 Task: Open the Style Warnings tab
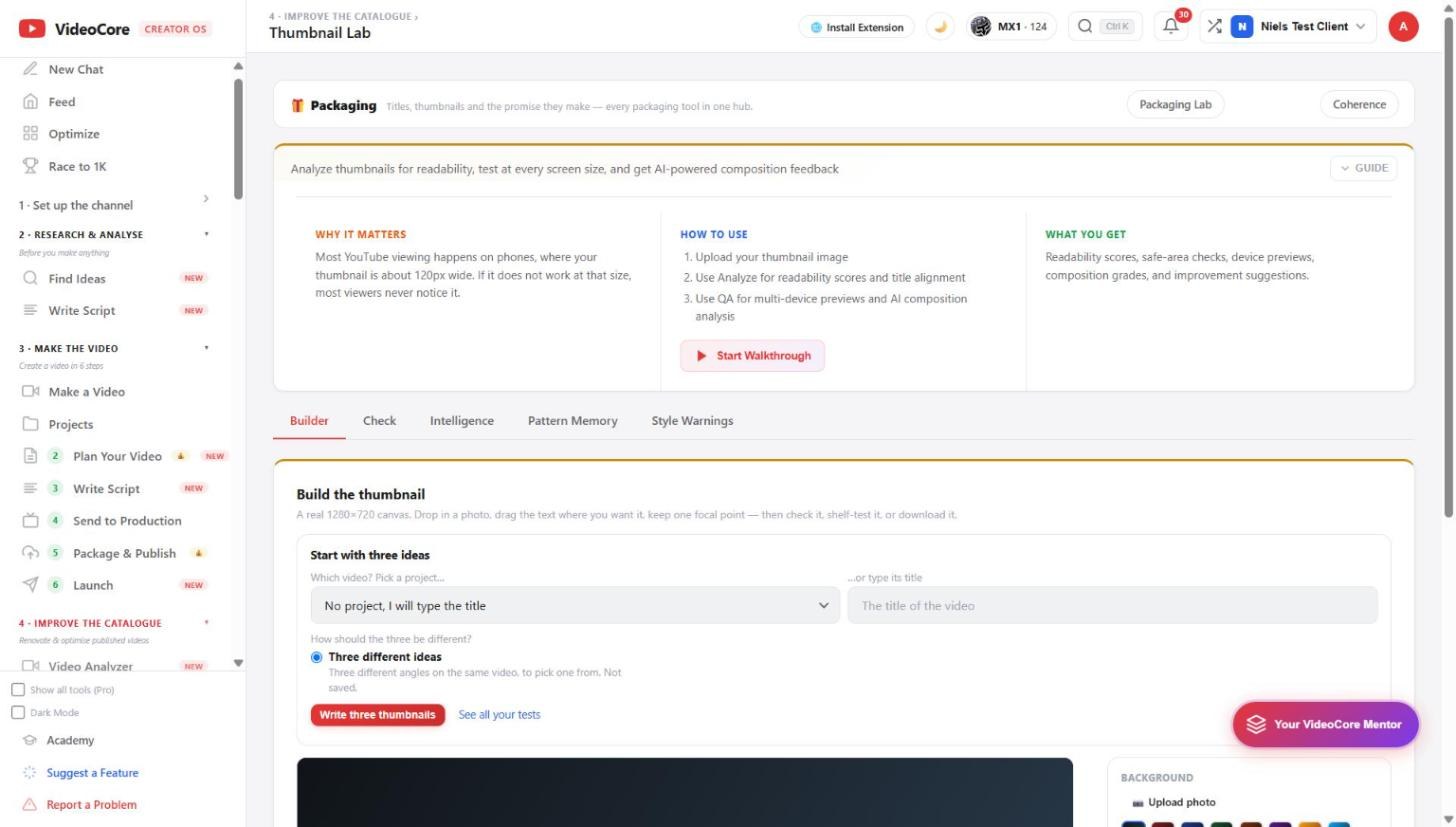pos(692,421)
